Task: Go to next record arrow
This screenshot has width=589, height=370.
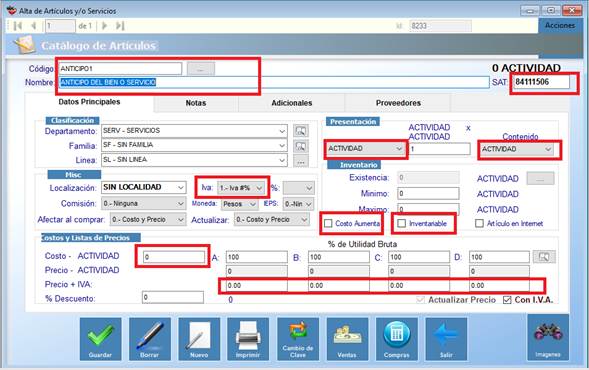Action: click(105, 26)
